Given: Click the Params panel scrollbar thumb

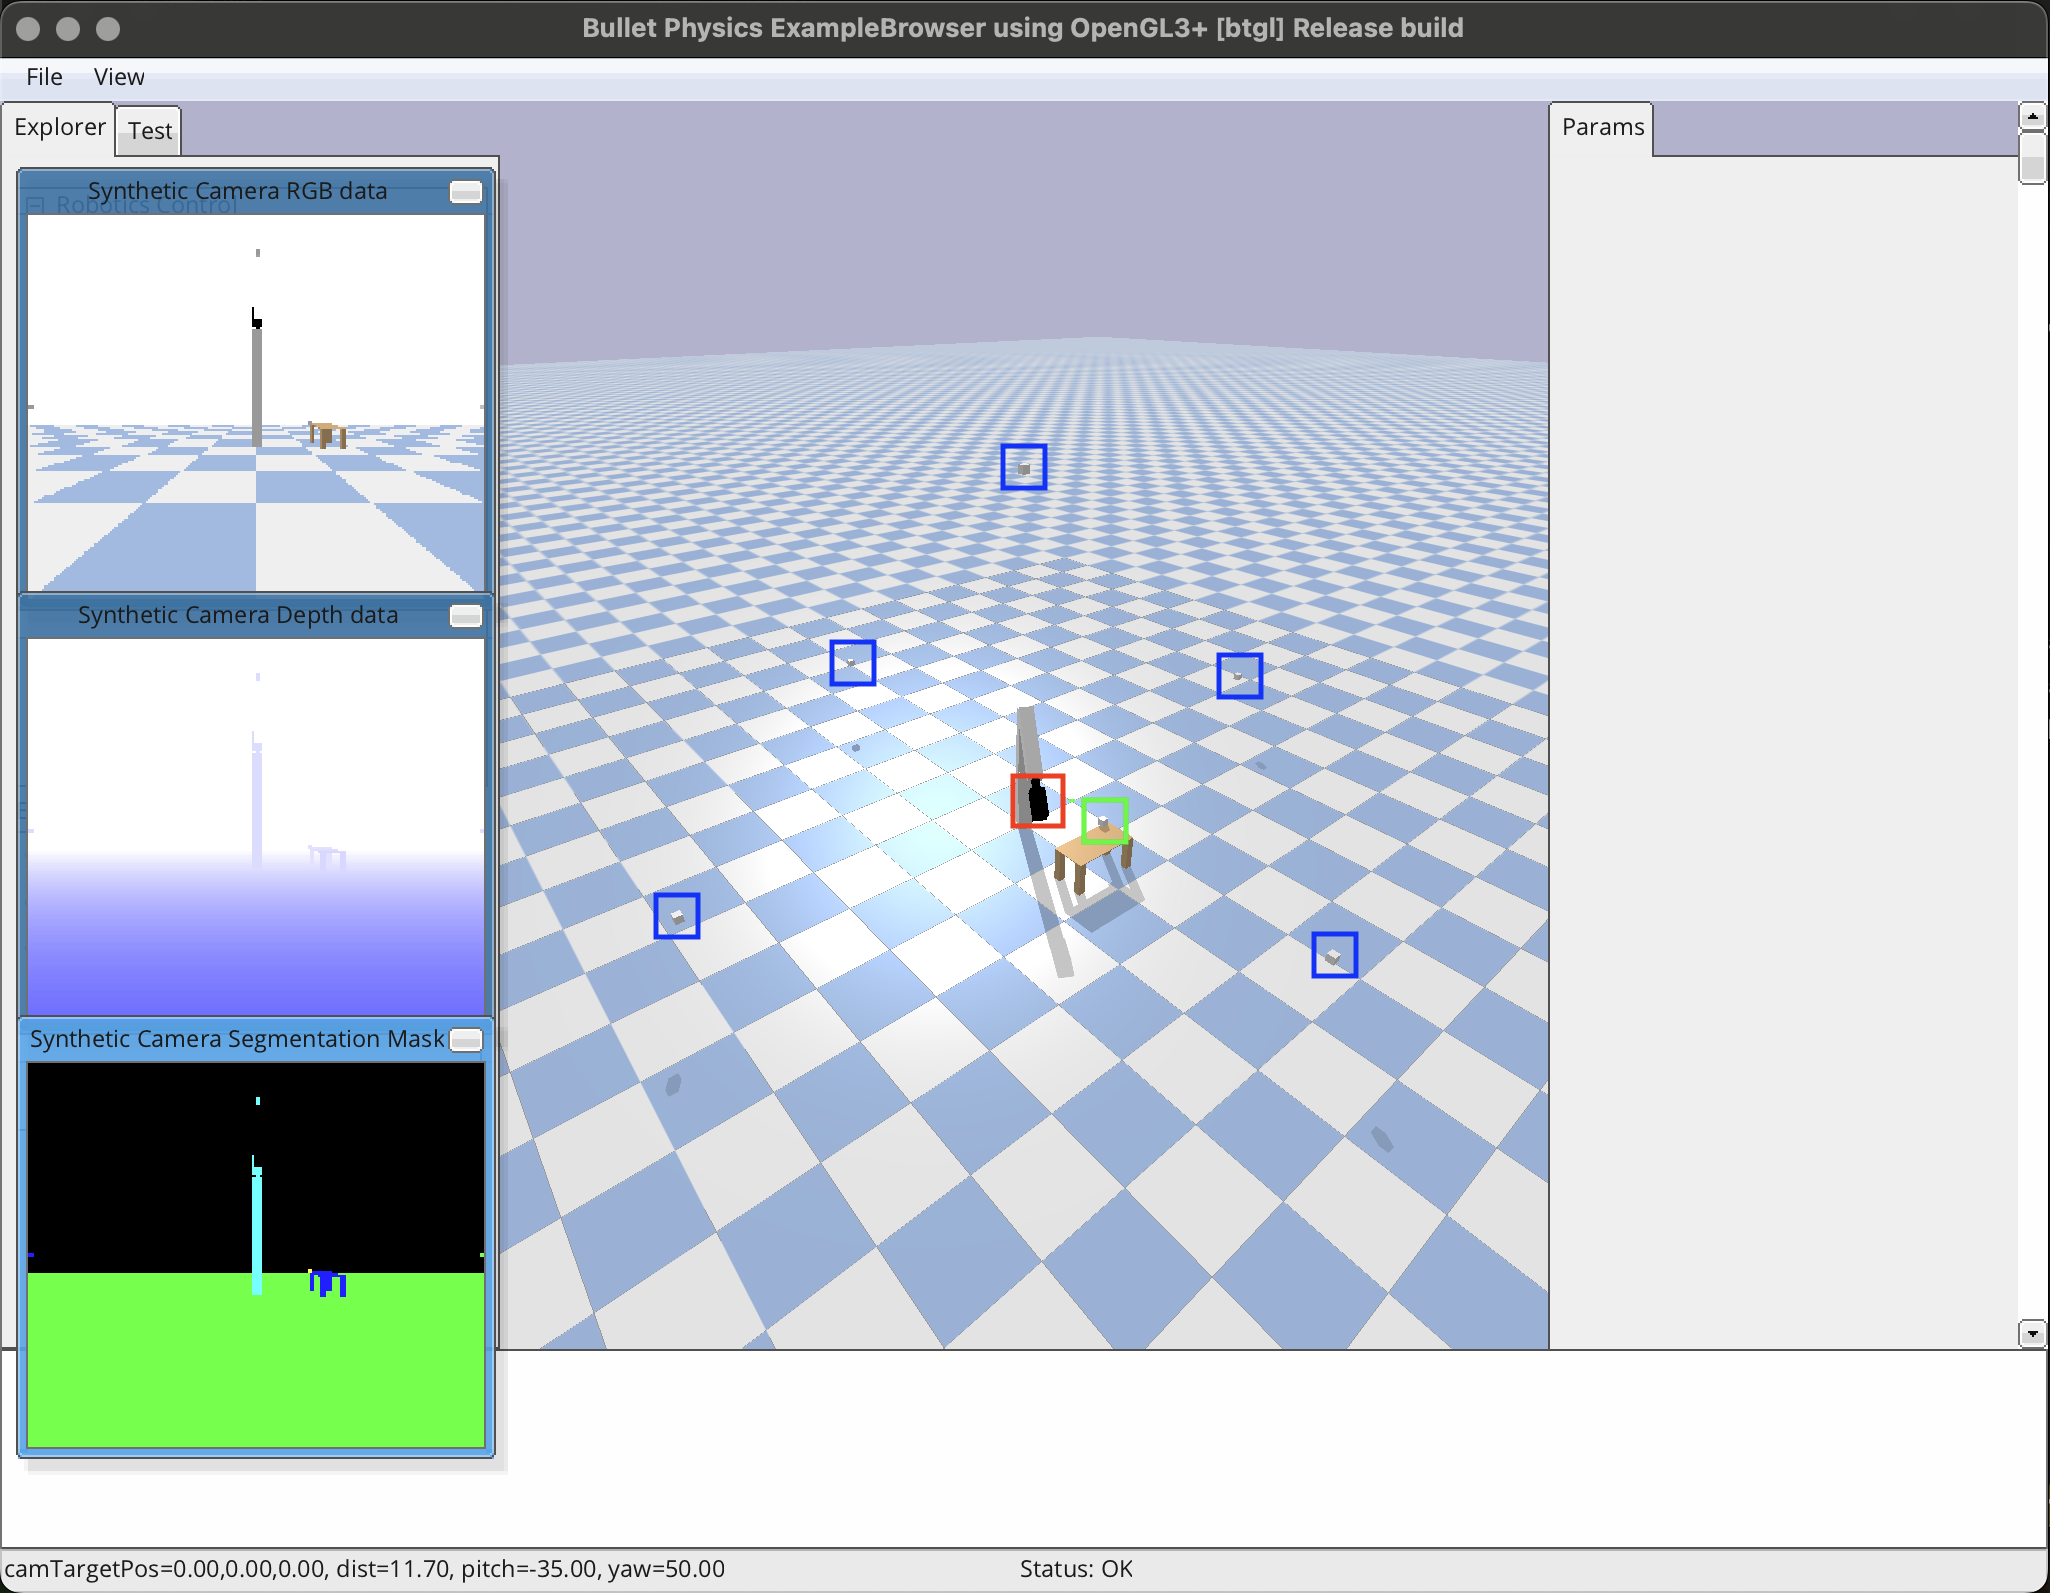Looking at the screenshot, I should 2032,160.
